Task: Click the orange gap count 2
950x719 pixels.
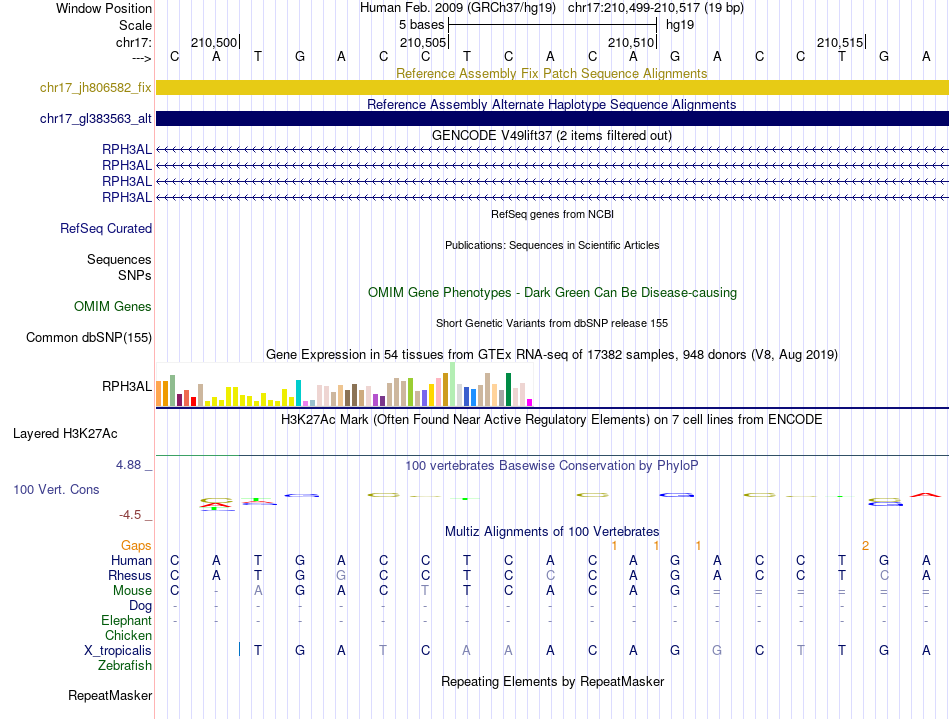Action: [x=865, y=546]
